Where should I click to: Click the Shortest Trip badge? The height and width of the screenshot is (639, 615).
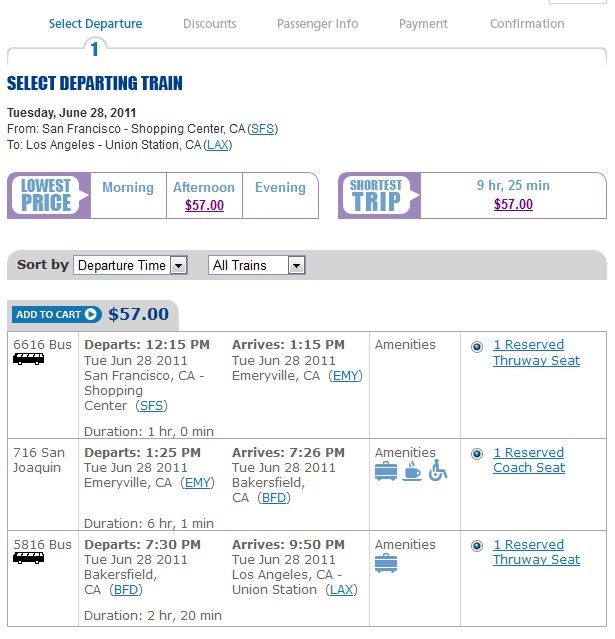tap(379, 196)
